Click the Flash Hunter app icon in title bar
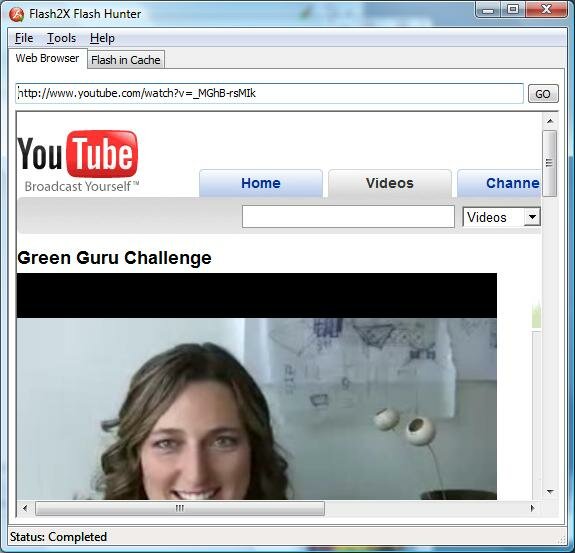Image resolution: width=575 pixels, height=553 pixels. 16,14
